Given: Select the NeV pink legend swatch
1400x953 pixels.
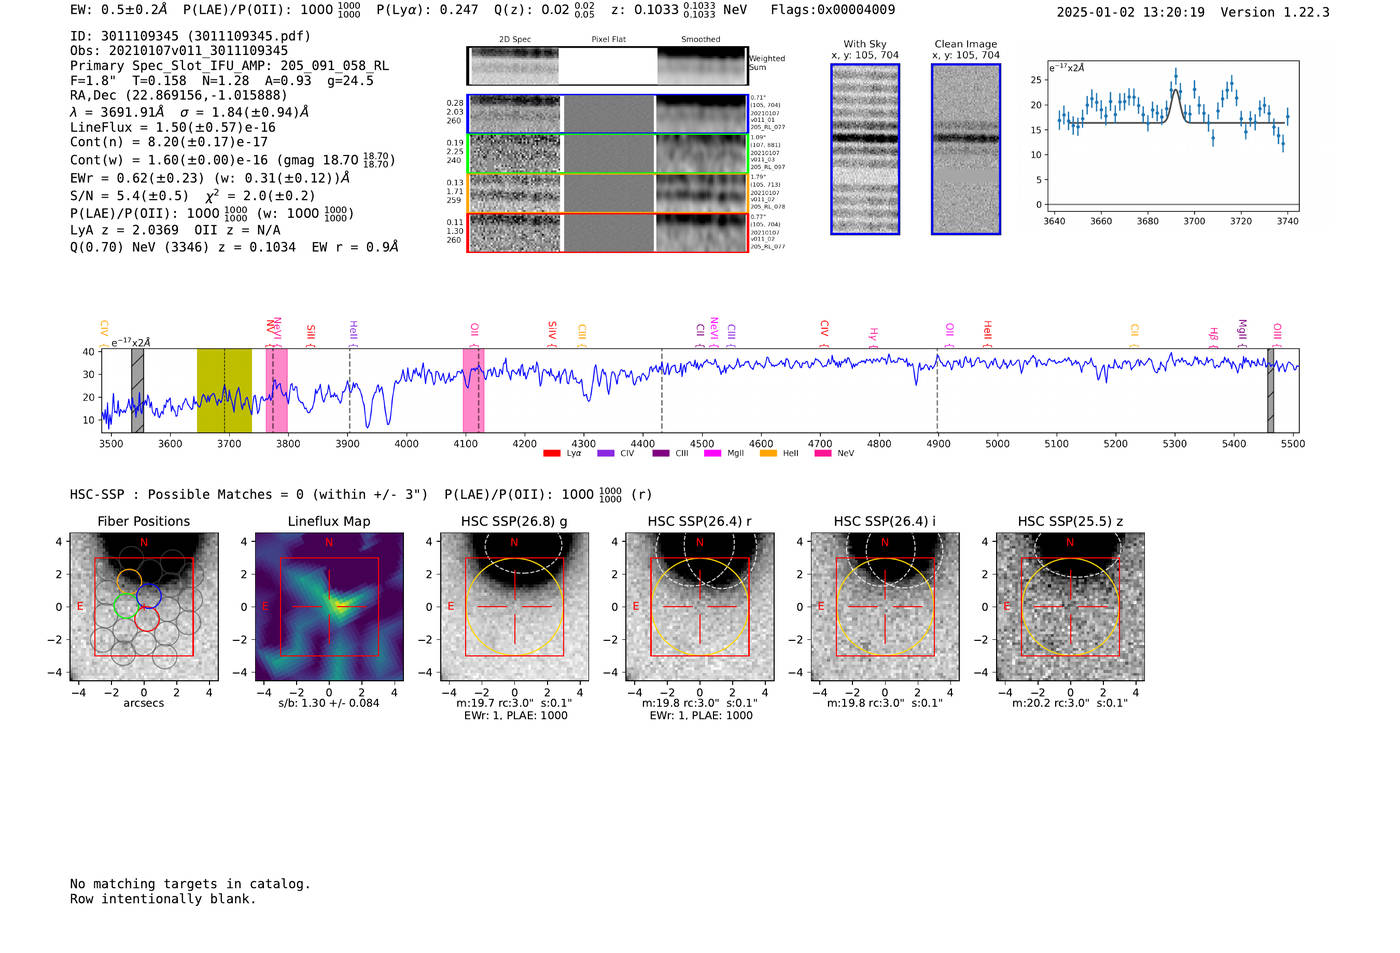Looking at the screenshot, I should coord(823,453).
